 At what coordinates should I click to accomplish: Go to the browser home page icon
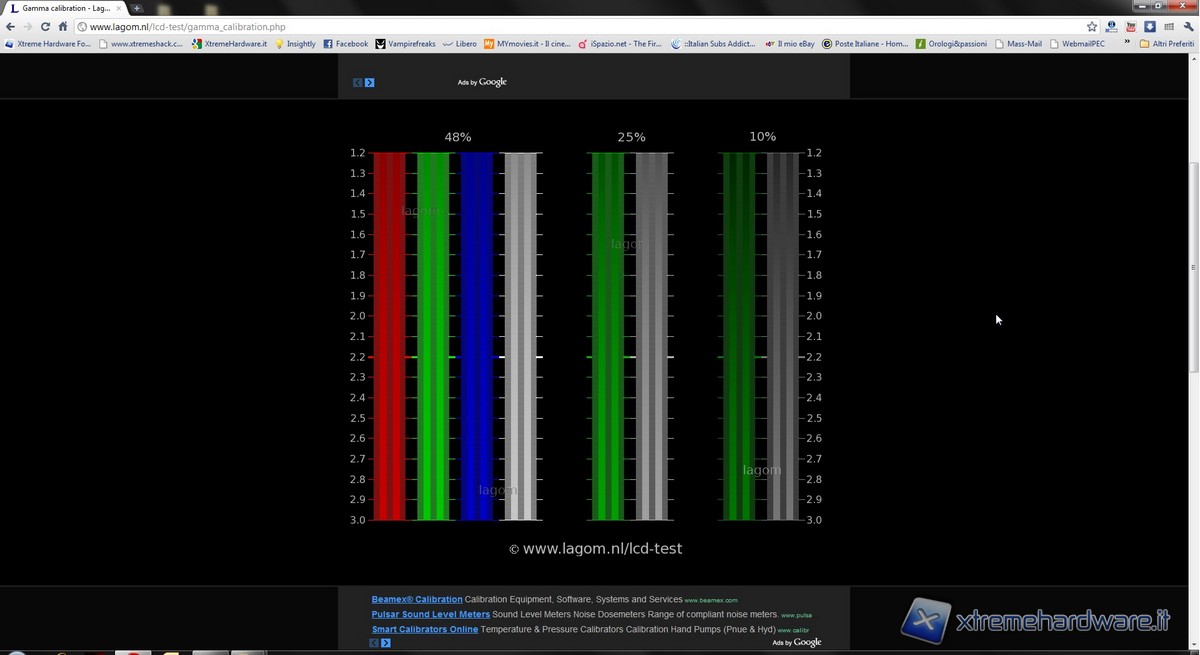63,27
